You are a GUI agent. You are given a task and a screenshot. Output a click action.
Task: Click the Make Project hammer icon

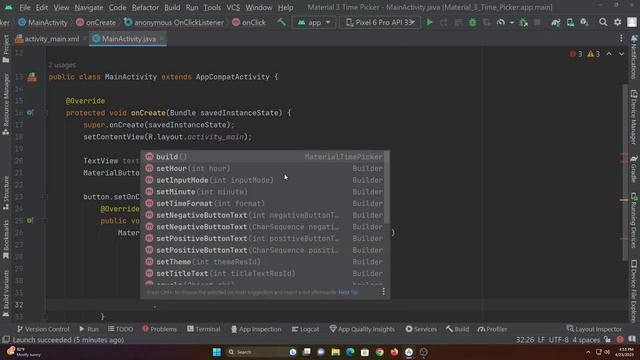pos(282,22)
